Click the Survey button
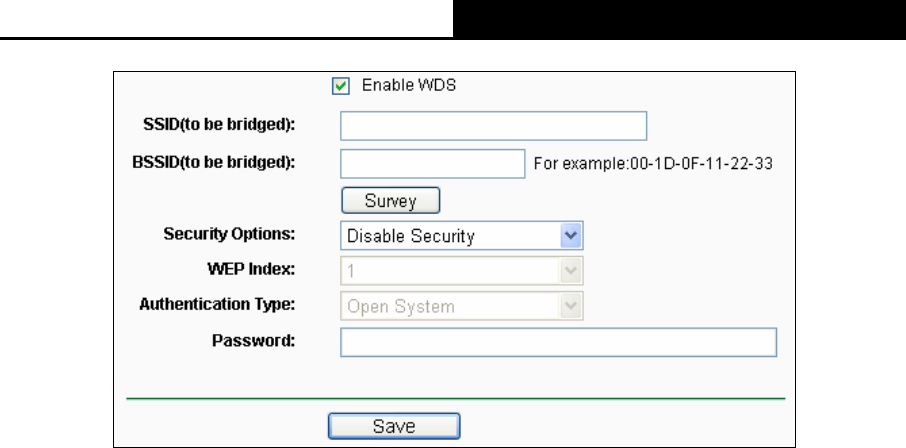906x448 pixels. pos(391,201)
